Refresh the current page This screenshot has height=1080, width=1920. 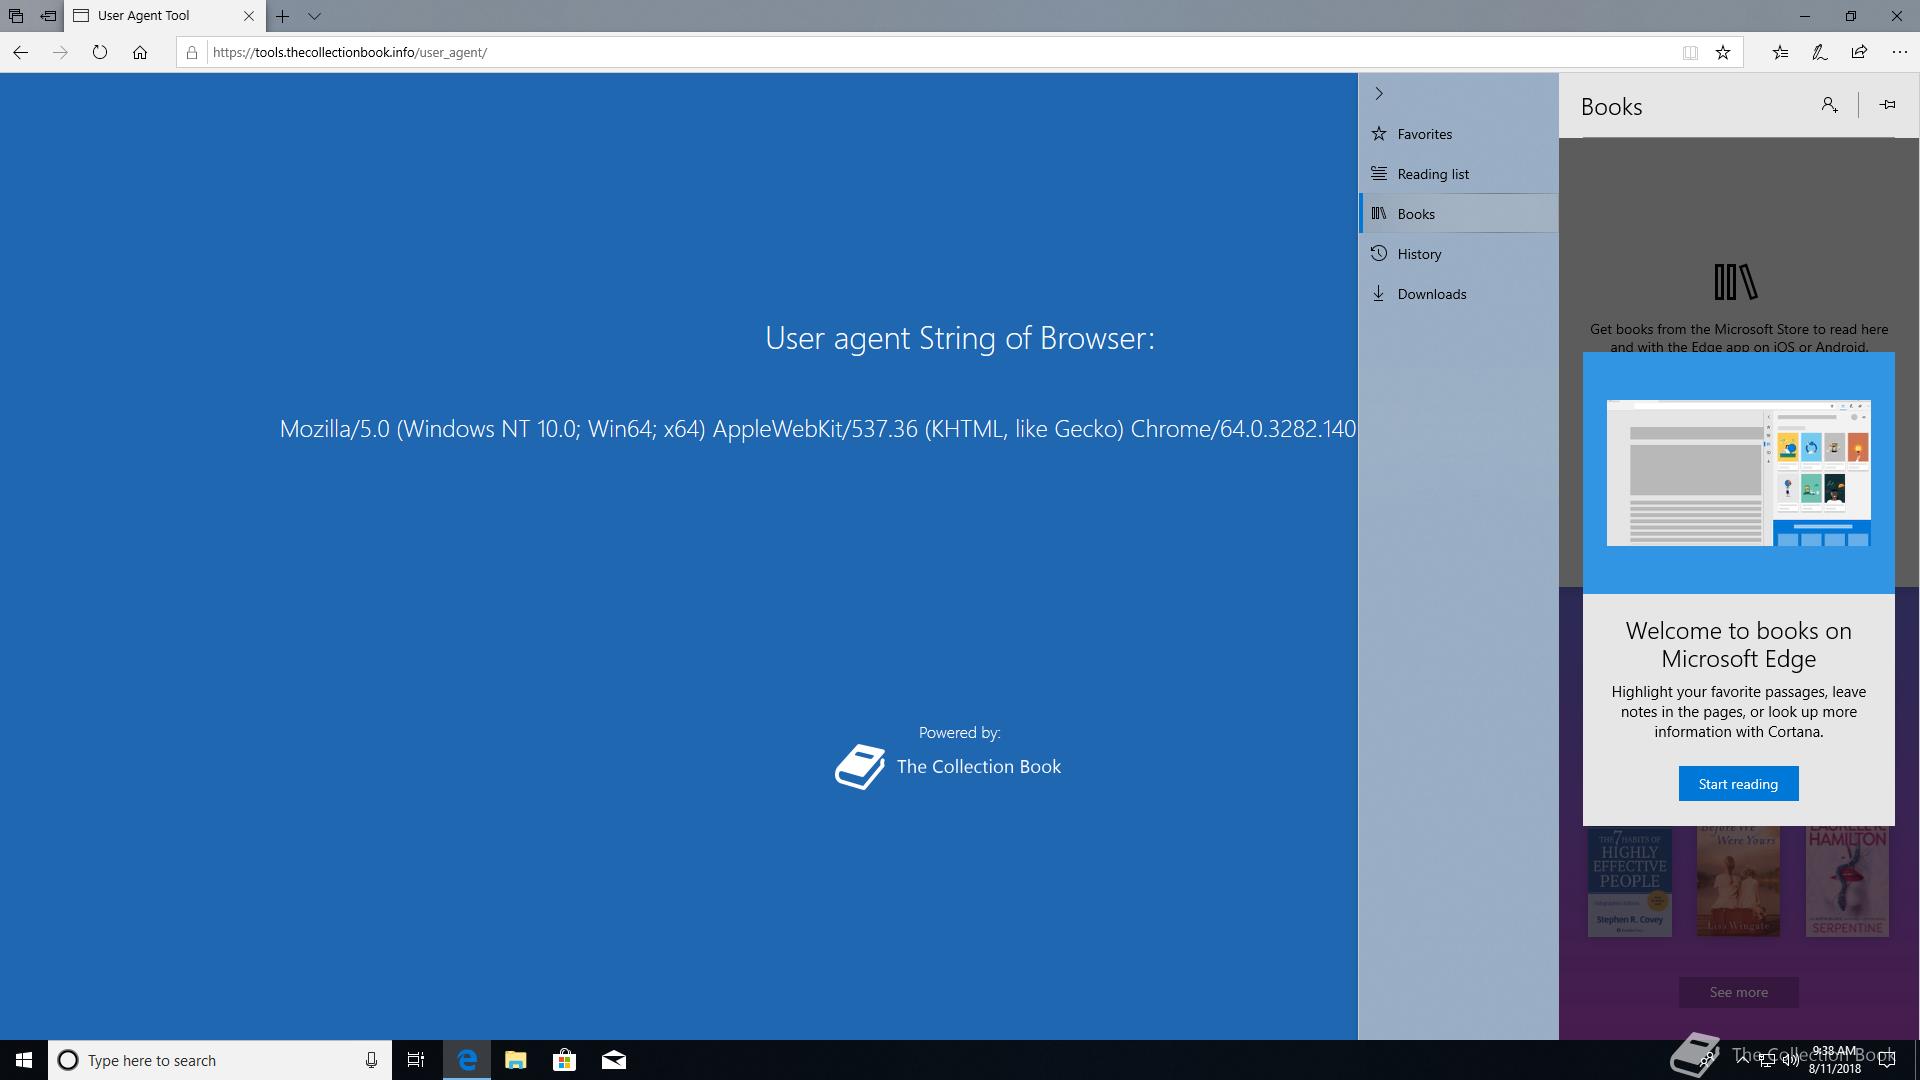coord(100,52)
